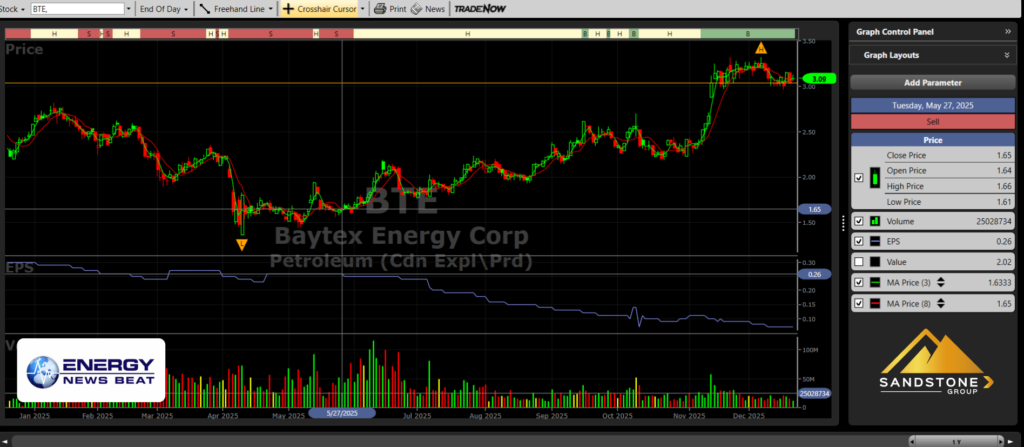This screenshot has width=1024, height=447.
Task: Click the timeline scroll left arrow
Action: tap(6, 442)
